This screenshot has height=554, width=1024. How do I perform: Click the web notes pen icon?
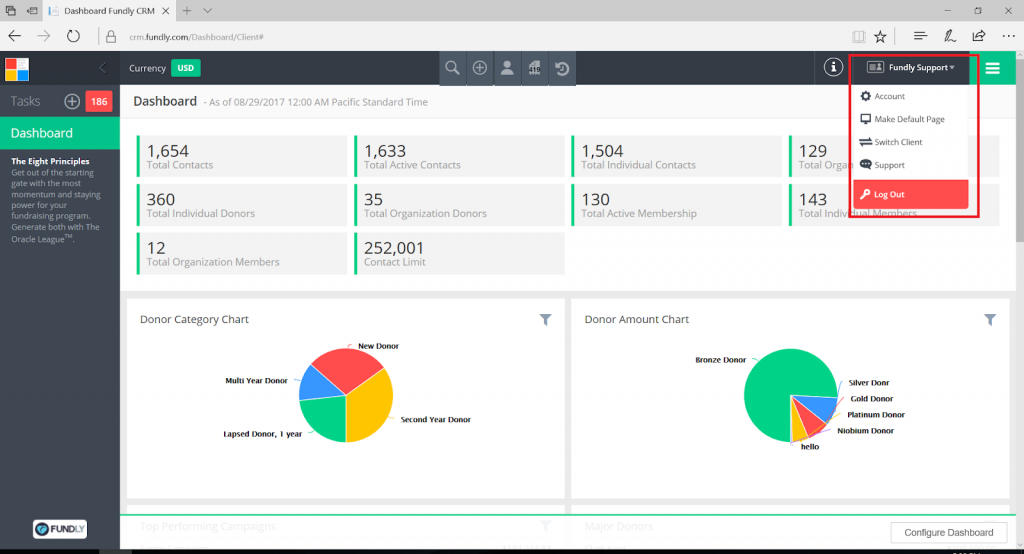point(950,36)
